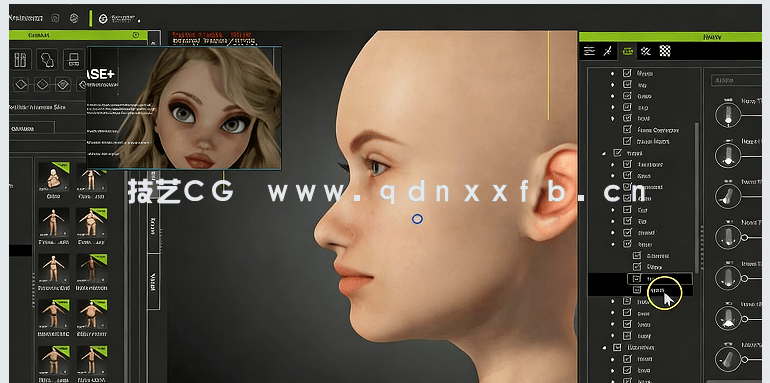Toggle checkbox in highlighted row under the cursor
Viewport: 770px width, 383px height.
click(636, 290)
